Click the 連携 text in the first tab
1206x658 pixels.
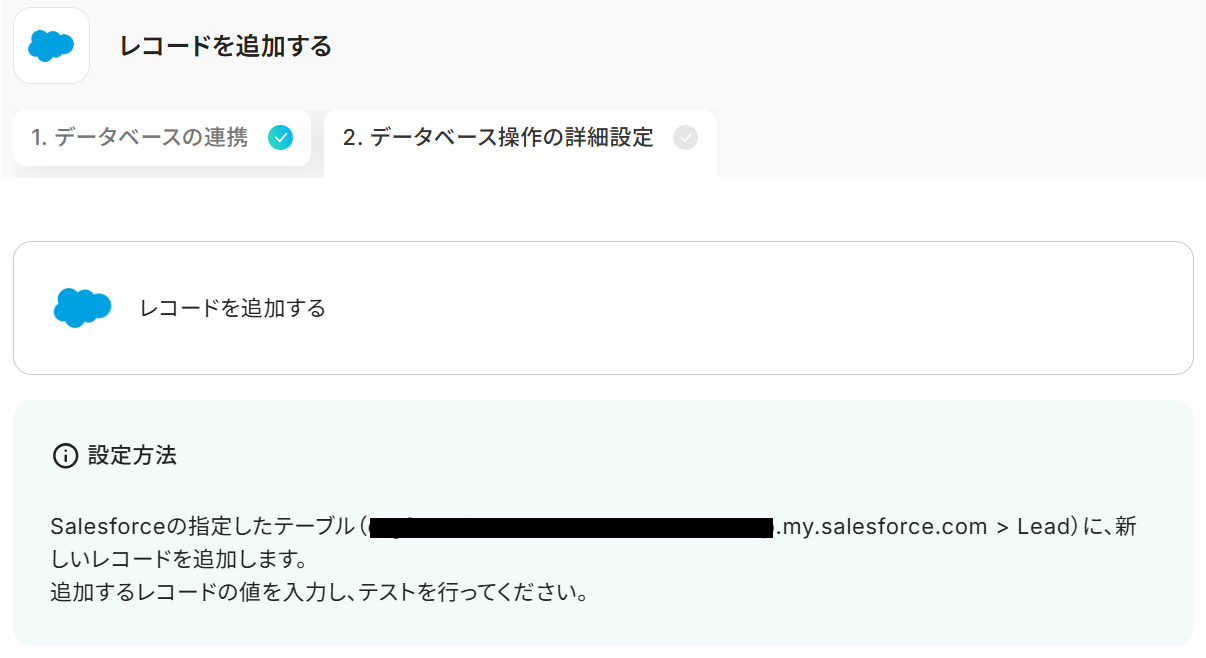pos(226,138)
